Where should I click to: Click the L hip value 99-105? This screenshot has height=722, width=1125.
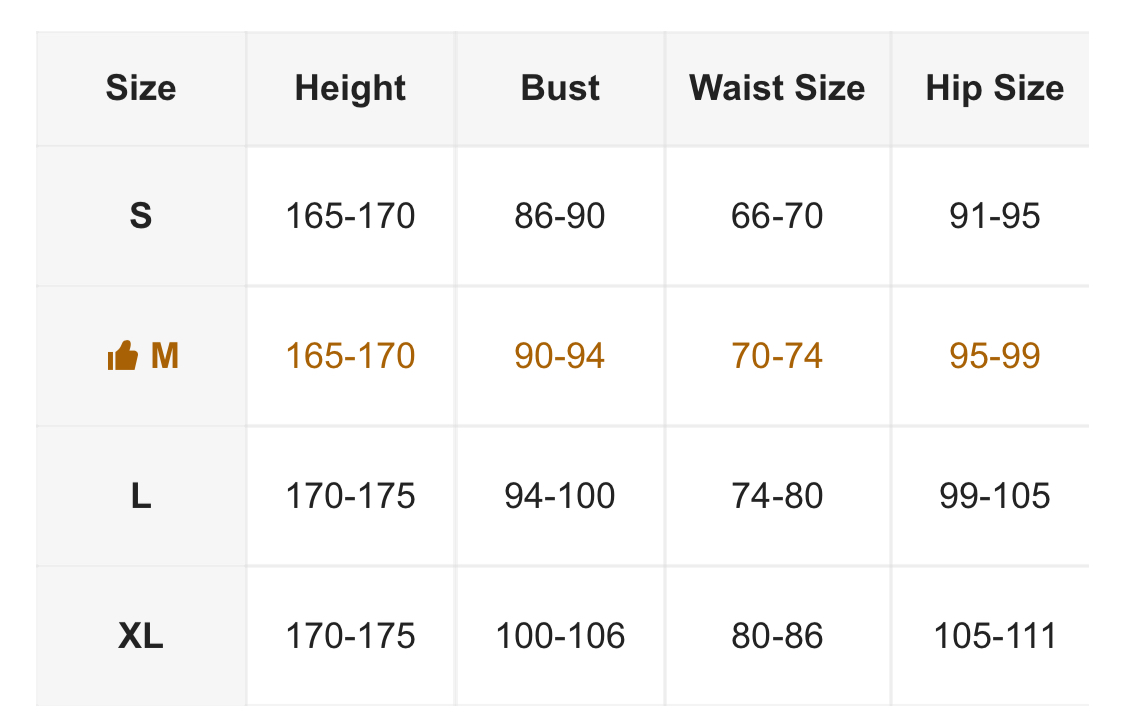(994, 496)
